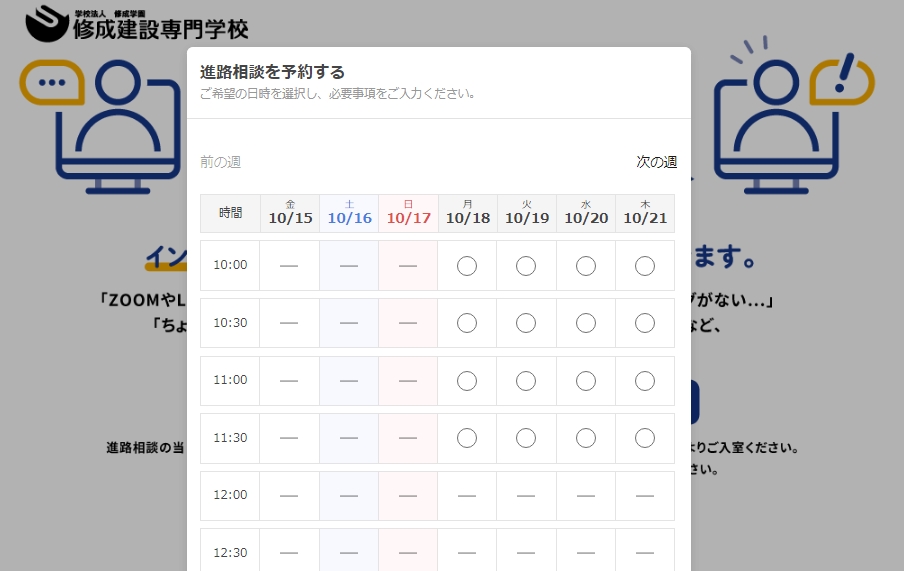This screenshot has height=571, width=904.
Task: Select the 10:00 slot on Wednesday 10/20
Action: pyautogui.click(x=586, y=266)
